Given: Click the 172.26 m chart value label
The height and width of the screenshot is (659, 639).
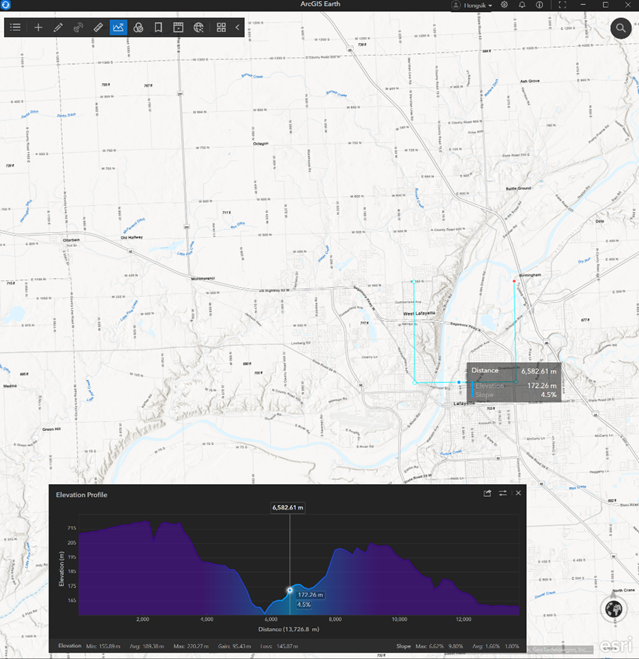Looking at the screenshot, I should click(310, 595).
